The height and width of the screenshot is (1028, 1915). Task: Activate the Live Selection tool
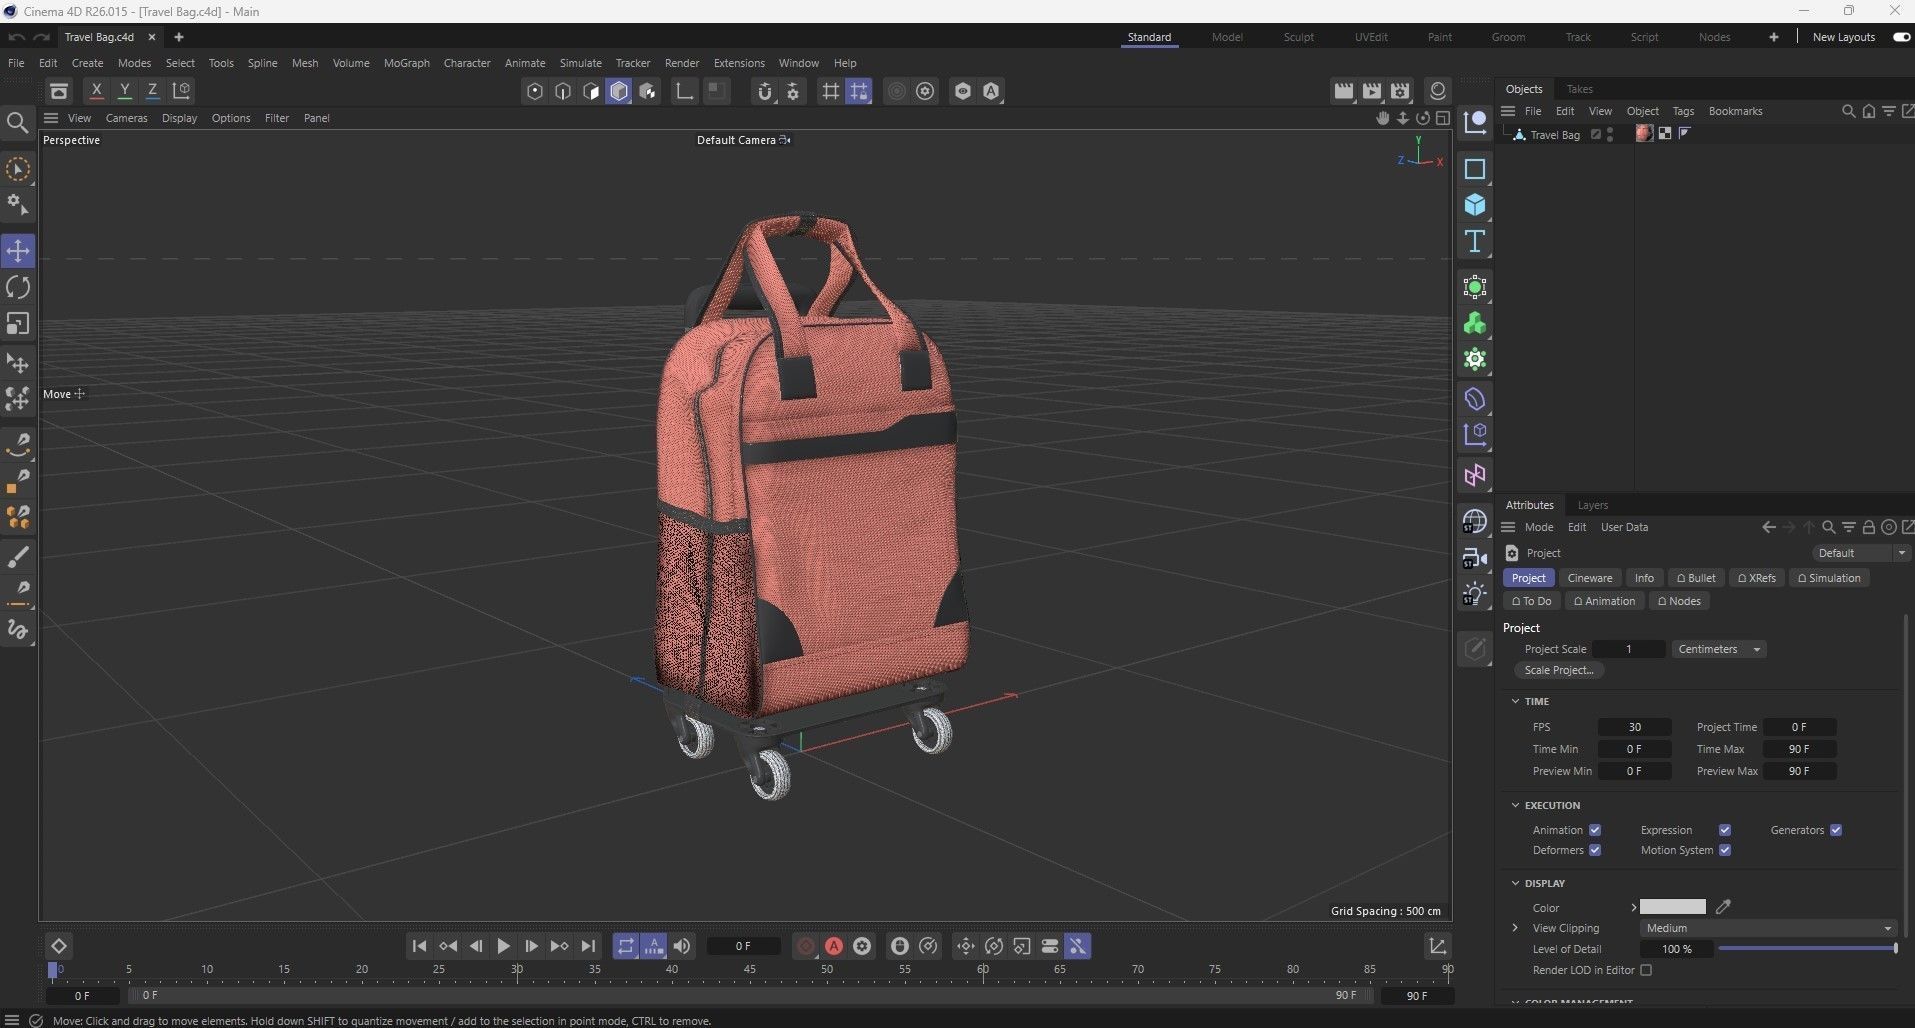click(18, 169)
